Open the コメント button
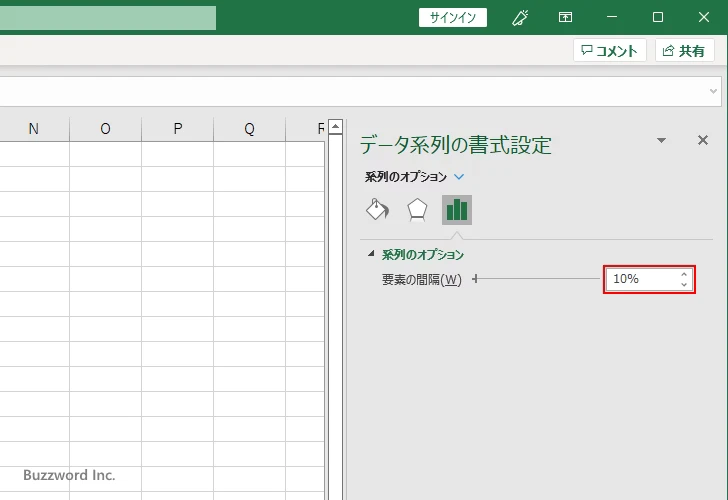The width and height of the screenshot is (728, 500). coord(610,50)
